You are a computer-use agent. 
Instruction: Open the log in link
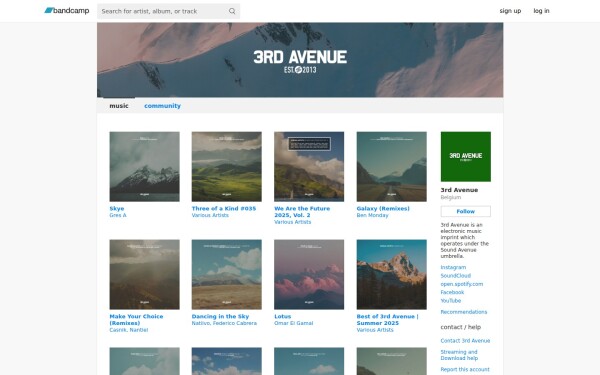[541, 11]
